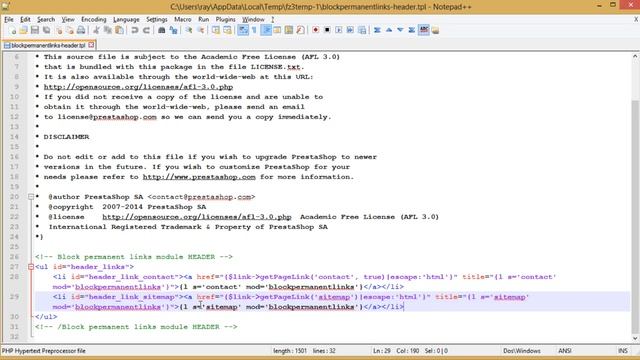Toggle Word Wrap in the toolbar

[x=243, y=30]
